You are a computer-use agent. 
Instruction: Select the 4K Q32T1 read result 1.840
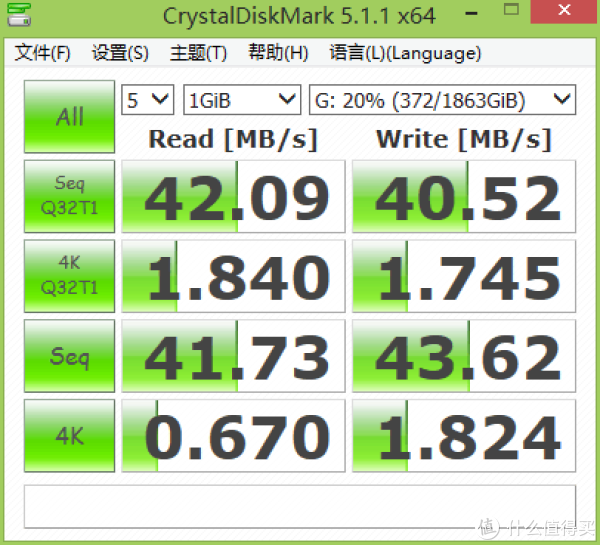[x=233, y=276]
